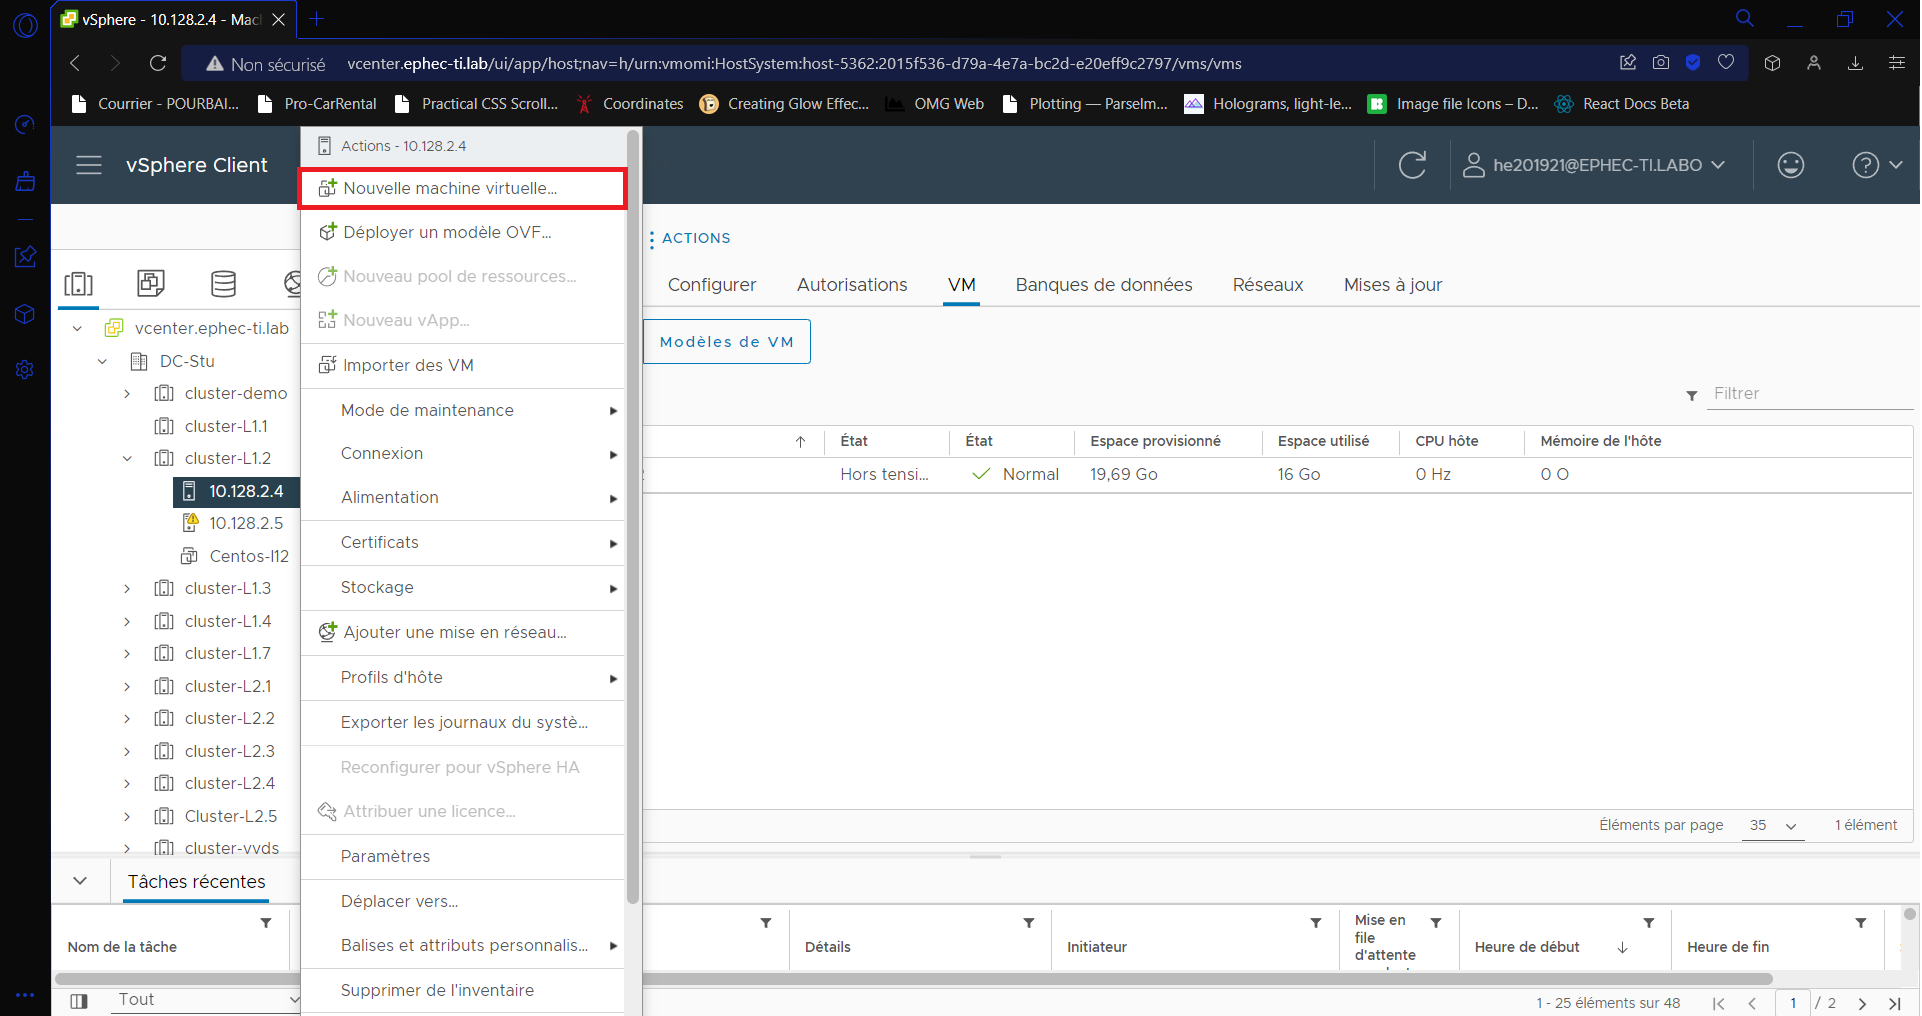
Task: Collapse the DC-Stu datacenter node
Action: point(102,361)
